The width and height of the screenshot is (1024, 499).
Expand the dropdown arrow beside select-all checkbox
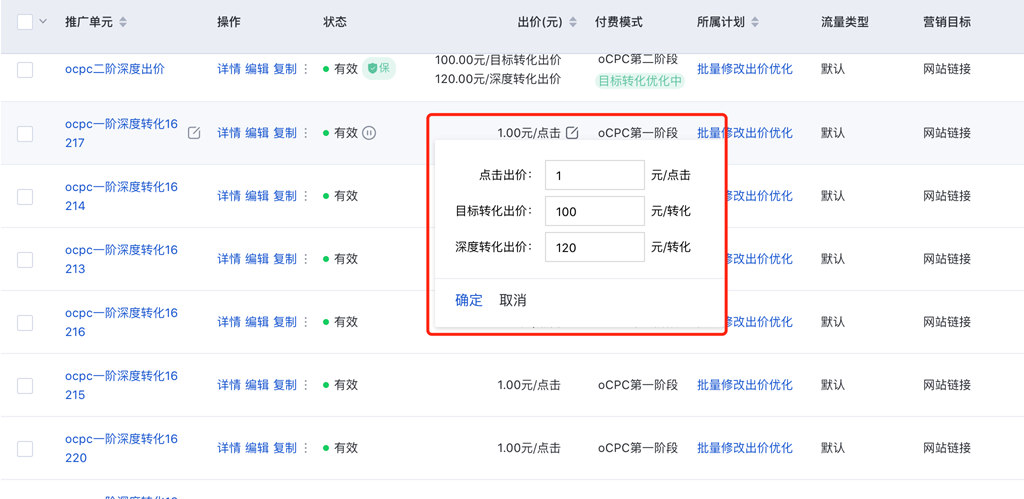43,22
